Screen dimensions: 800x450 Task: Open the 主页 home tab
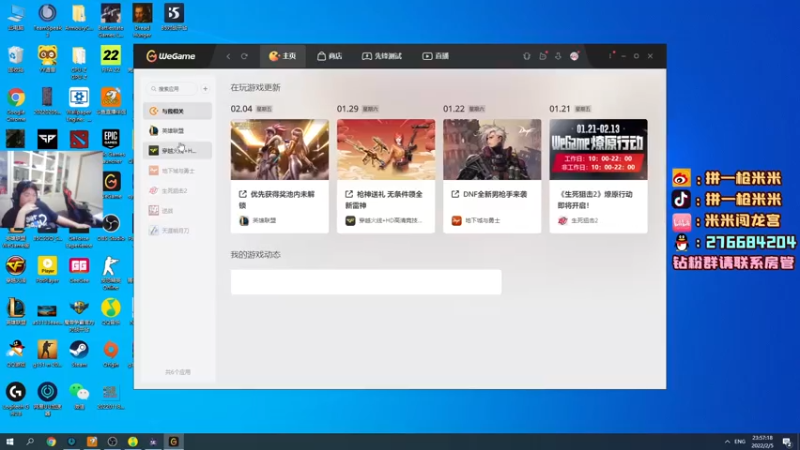[x=283, y=56]
